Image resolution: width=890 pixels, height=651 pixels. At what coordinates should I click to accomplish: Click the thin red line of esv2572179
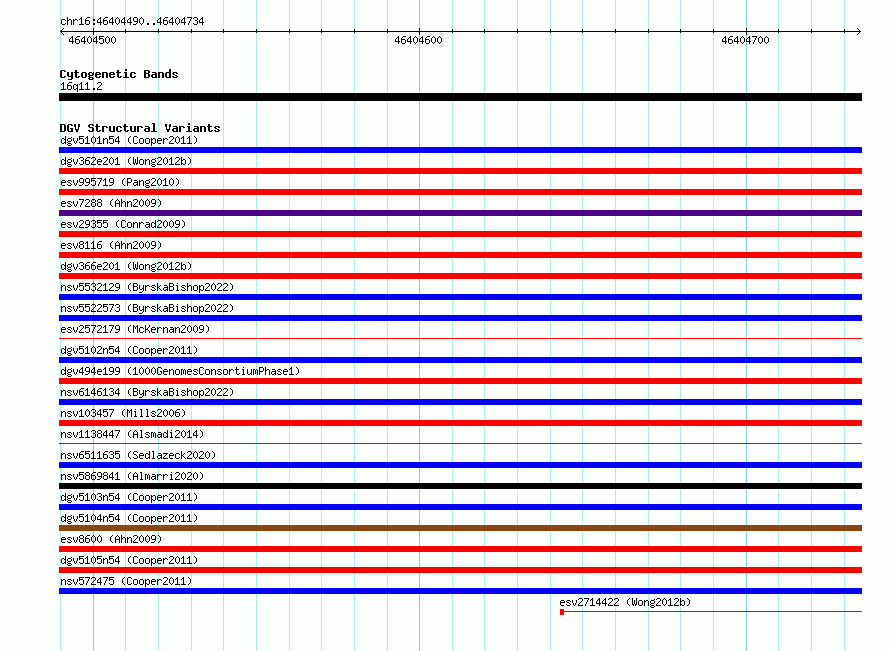460,339
